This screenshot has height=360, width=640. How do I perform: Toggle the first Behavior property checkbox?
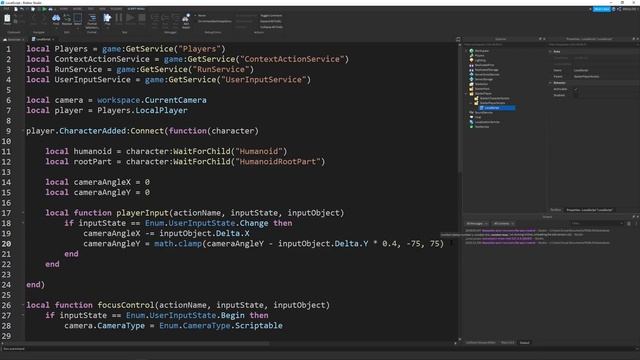click(x=576, y=89)
